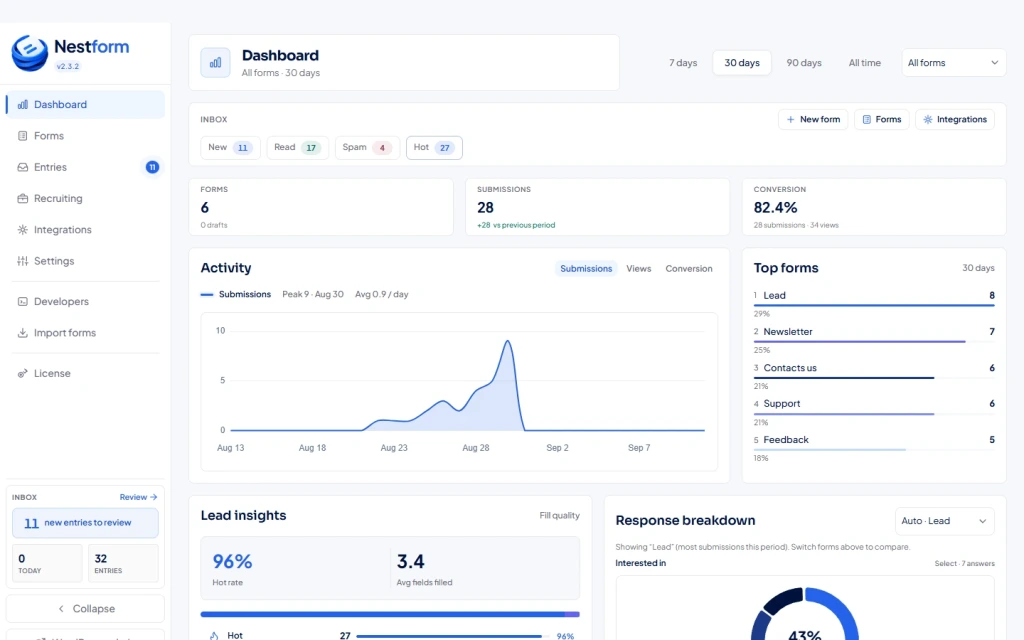Click 11 new entries to review
The image size is (1024, 640).
pos(86,523)
